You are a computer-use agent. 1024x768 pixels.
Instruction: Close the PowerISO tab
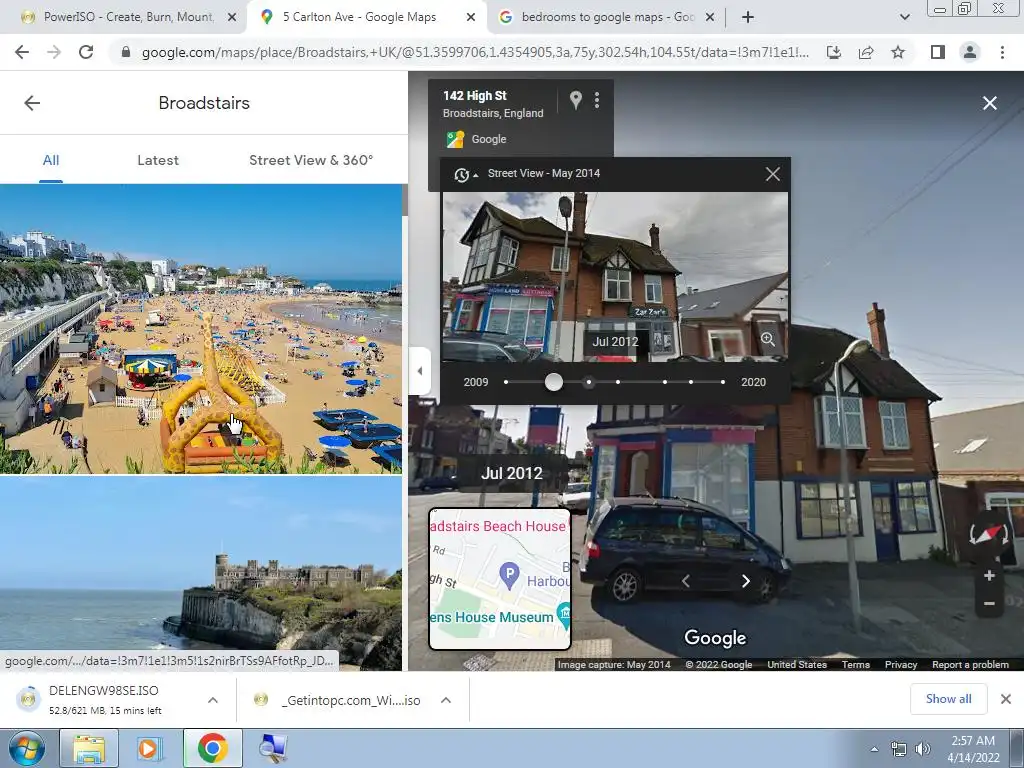232,18
